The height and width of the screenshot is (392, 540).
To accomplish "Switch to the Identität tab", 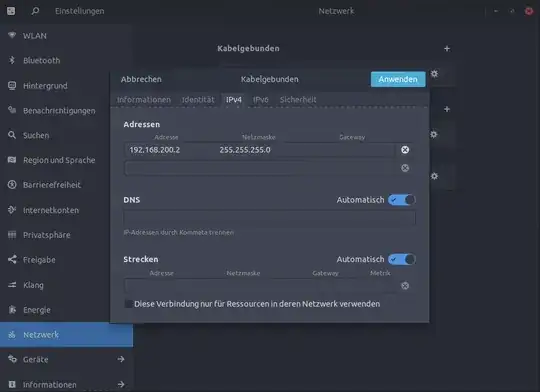I will pyautogui.click(x=198, y=100).
